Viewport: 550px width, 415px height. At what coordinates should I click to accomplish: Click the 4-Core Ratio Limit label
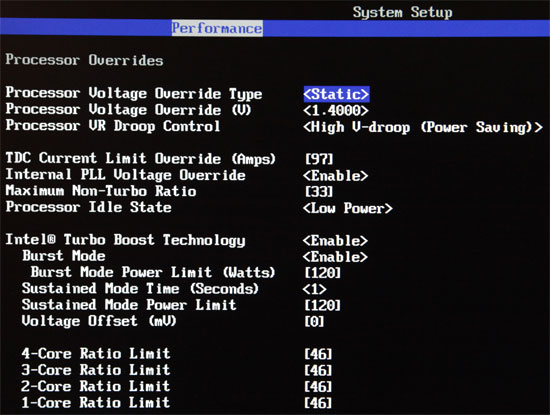click(x=96, y=353)
